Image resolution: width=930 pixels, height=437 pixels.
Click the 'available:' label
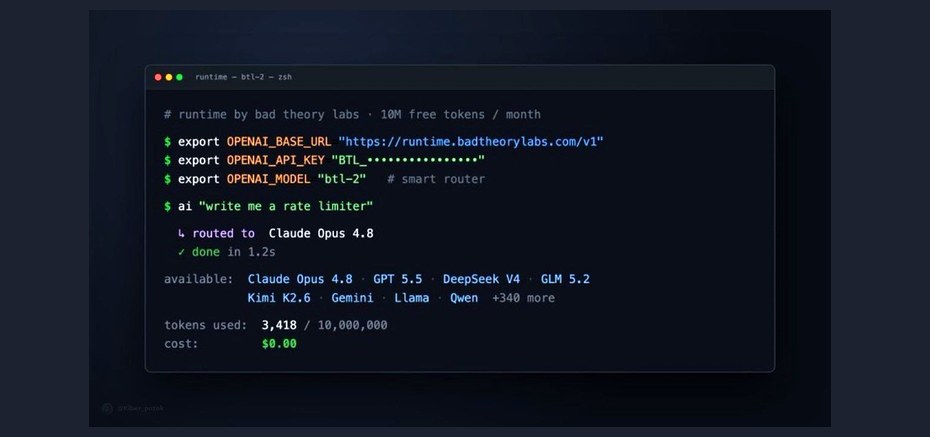pyautogui.click(x=199, y=279)
